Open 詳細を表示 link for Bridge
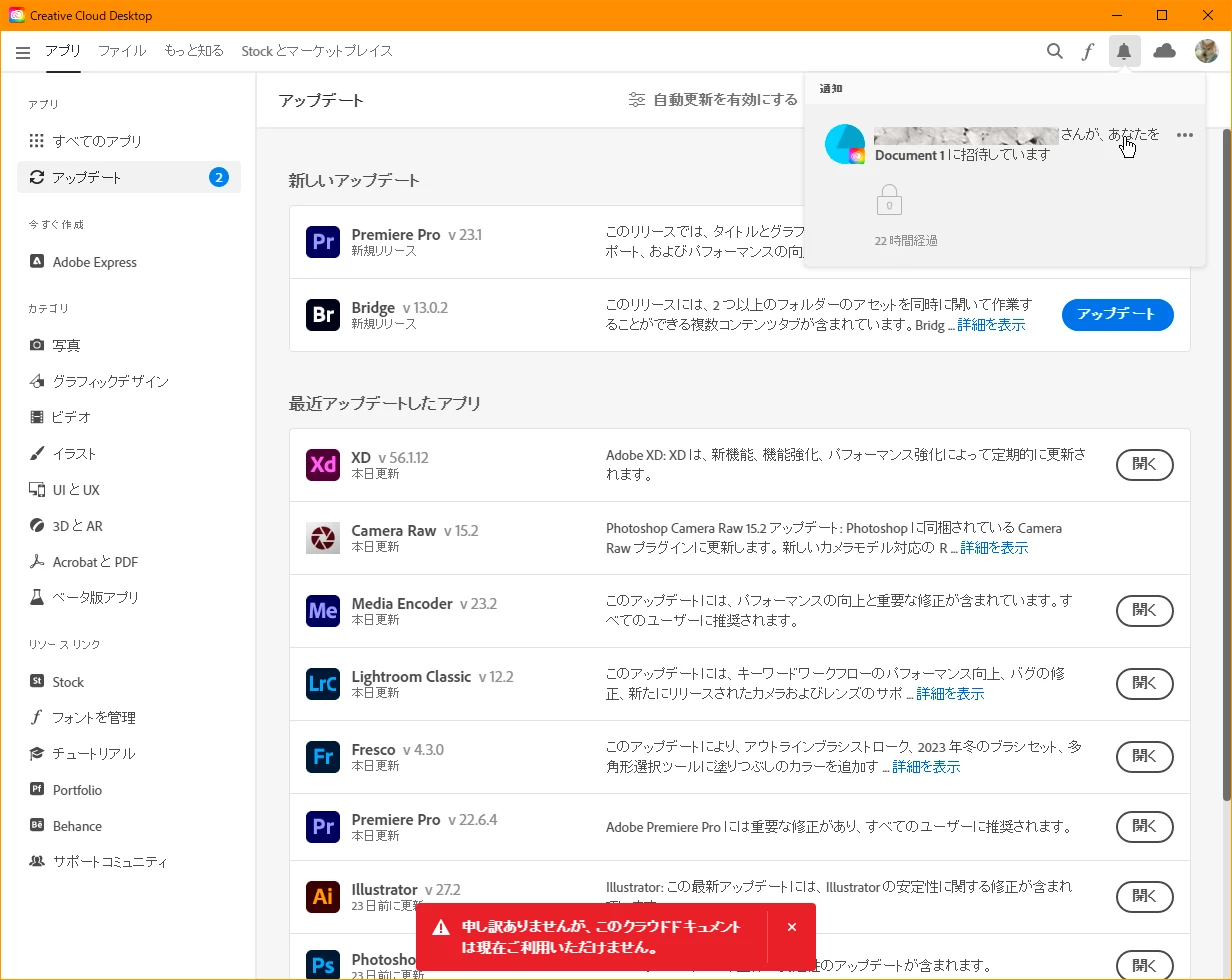This screenshot has height=980, width=1232. [x=991, y=325]
